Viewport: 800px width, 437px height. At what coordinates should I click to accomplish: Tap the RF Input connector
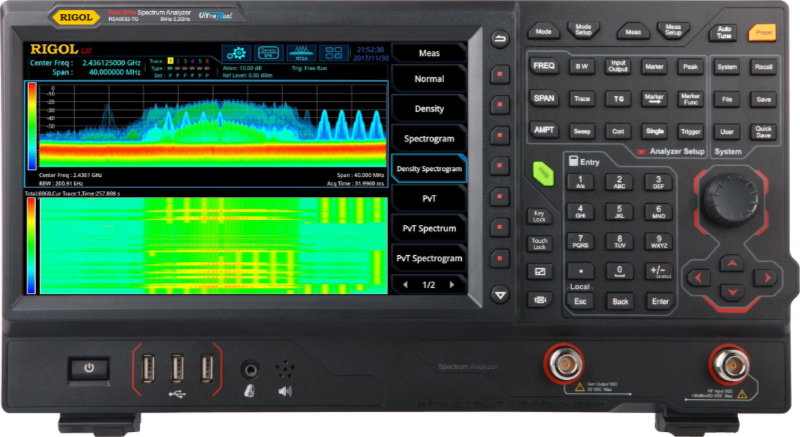click(730, 364)
